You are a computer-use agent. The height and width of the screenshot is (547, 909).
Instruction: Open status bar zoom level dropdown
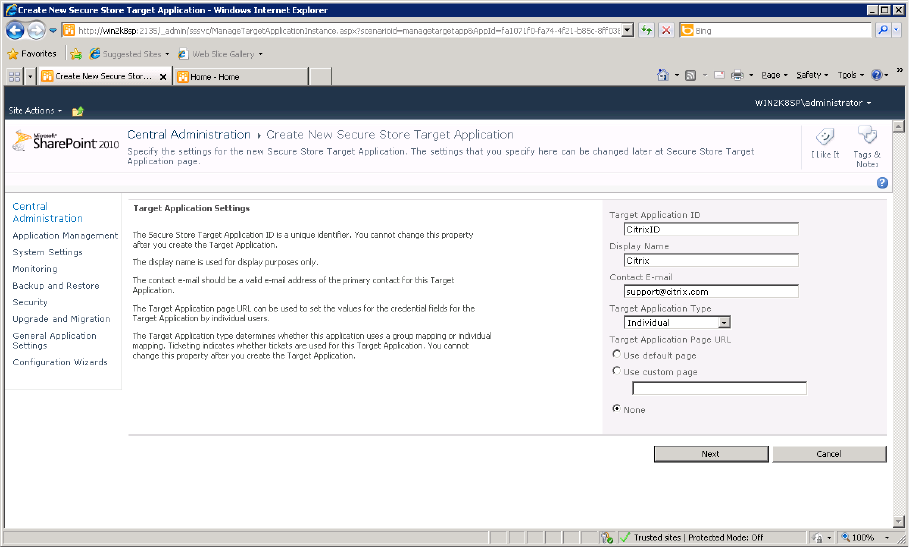pyautogui.click(x=886, y=538)
